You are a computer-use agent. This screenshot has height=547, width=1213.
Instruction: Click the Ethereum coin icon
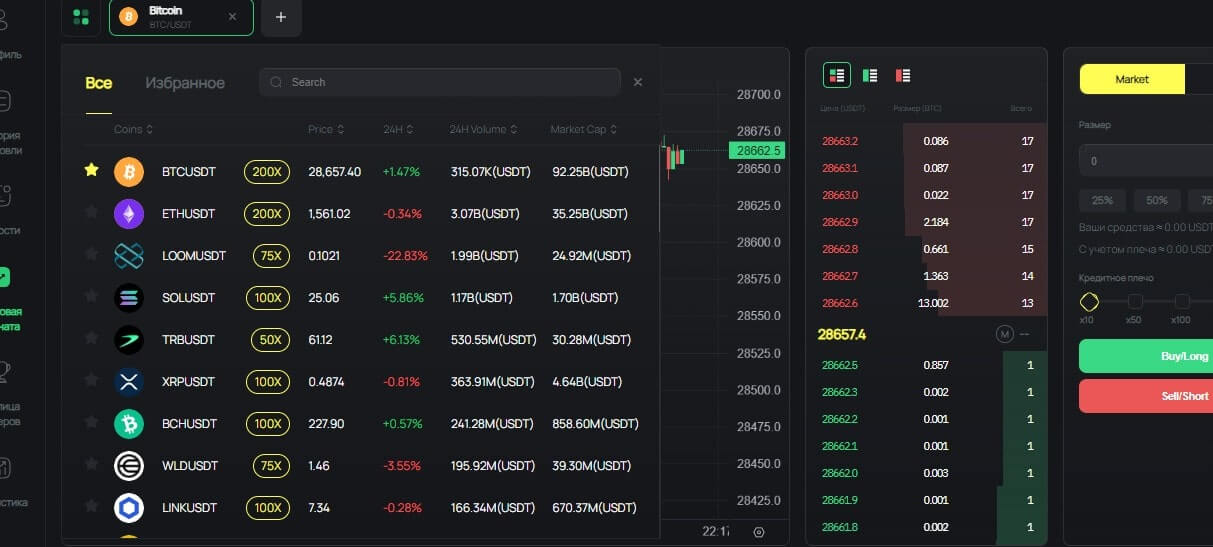(129, 213)
